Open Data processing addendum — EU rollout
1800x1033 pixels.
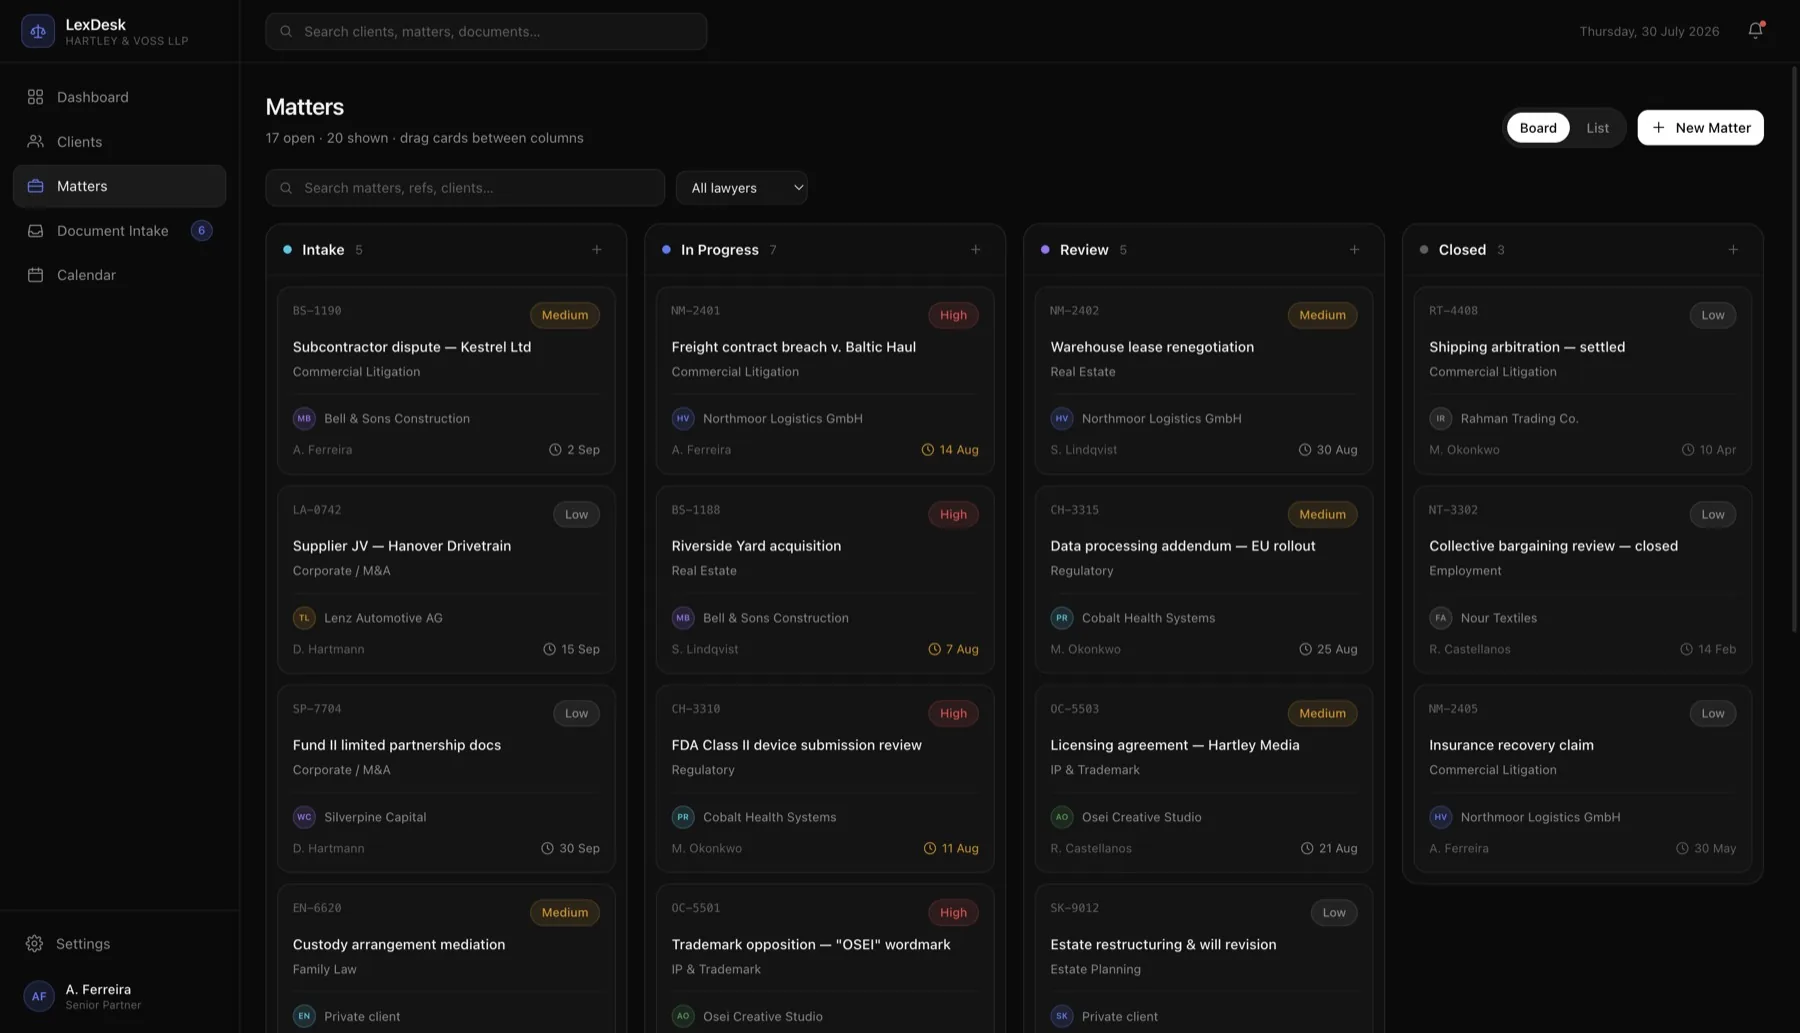[x=1204, y=580]
